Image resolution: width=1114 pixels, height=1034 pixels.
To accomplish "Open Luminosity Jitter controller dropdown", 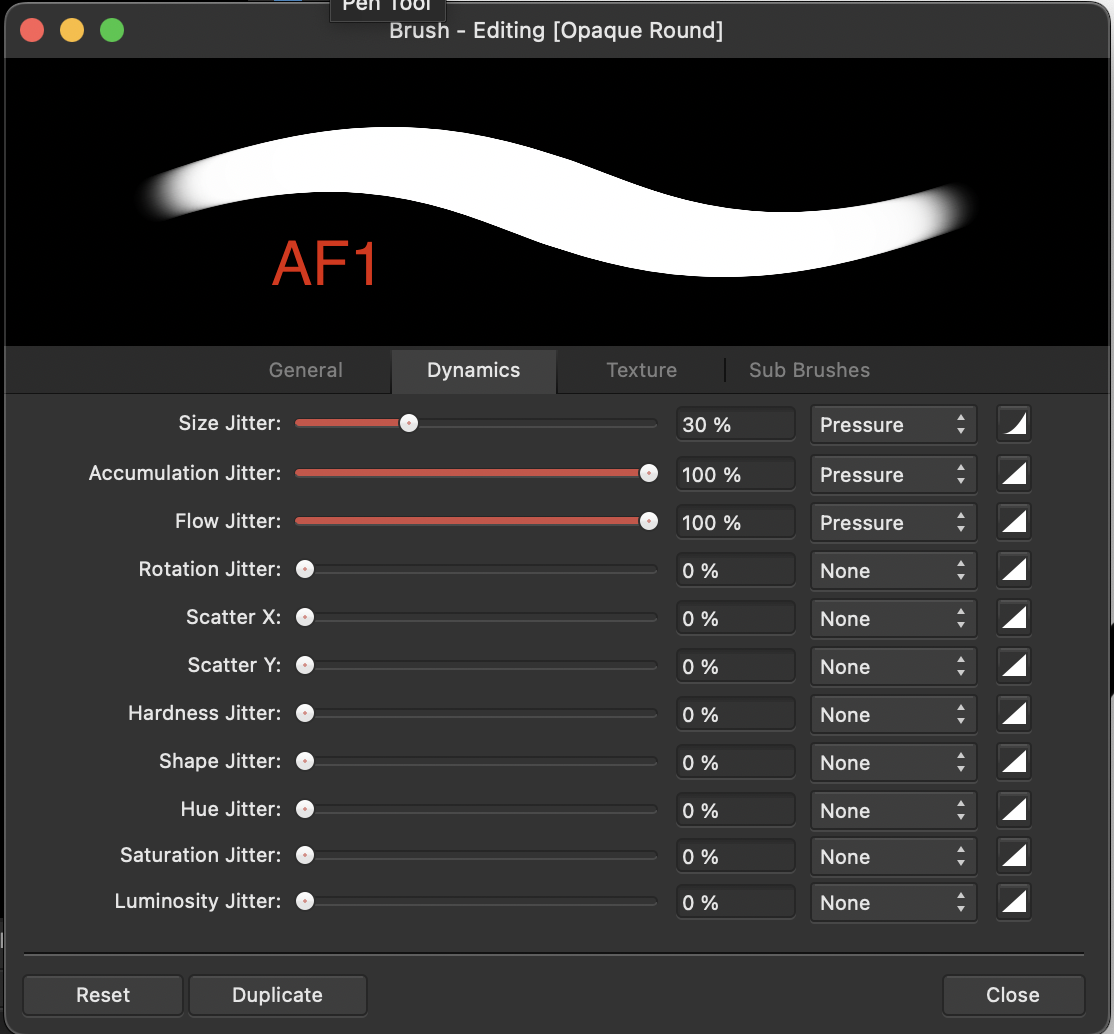I will pos(893,903).
